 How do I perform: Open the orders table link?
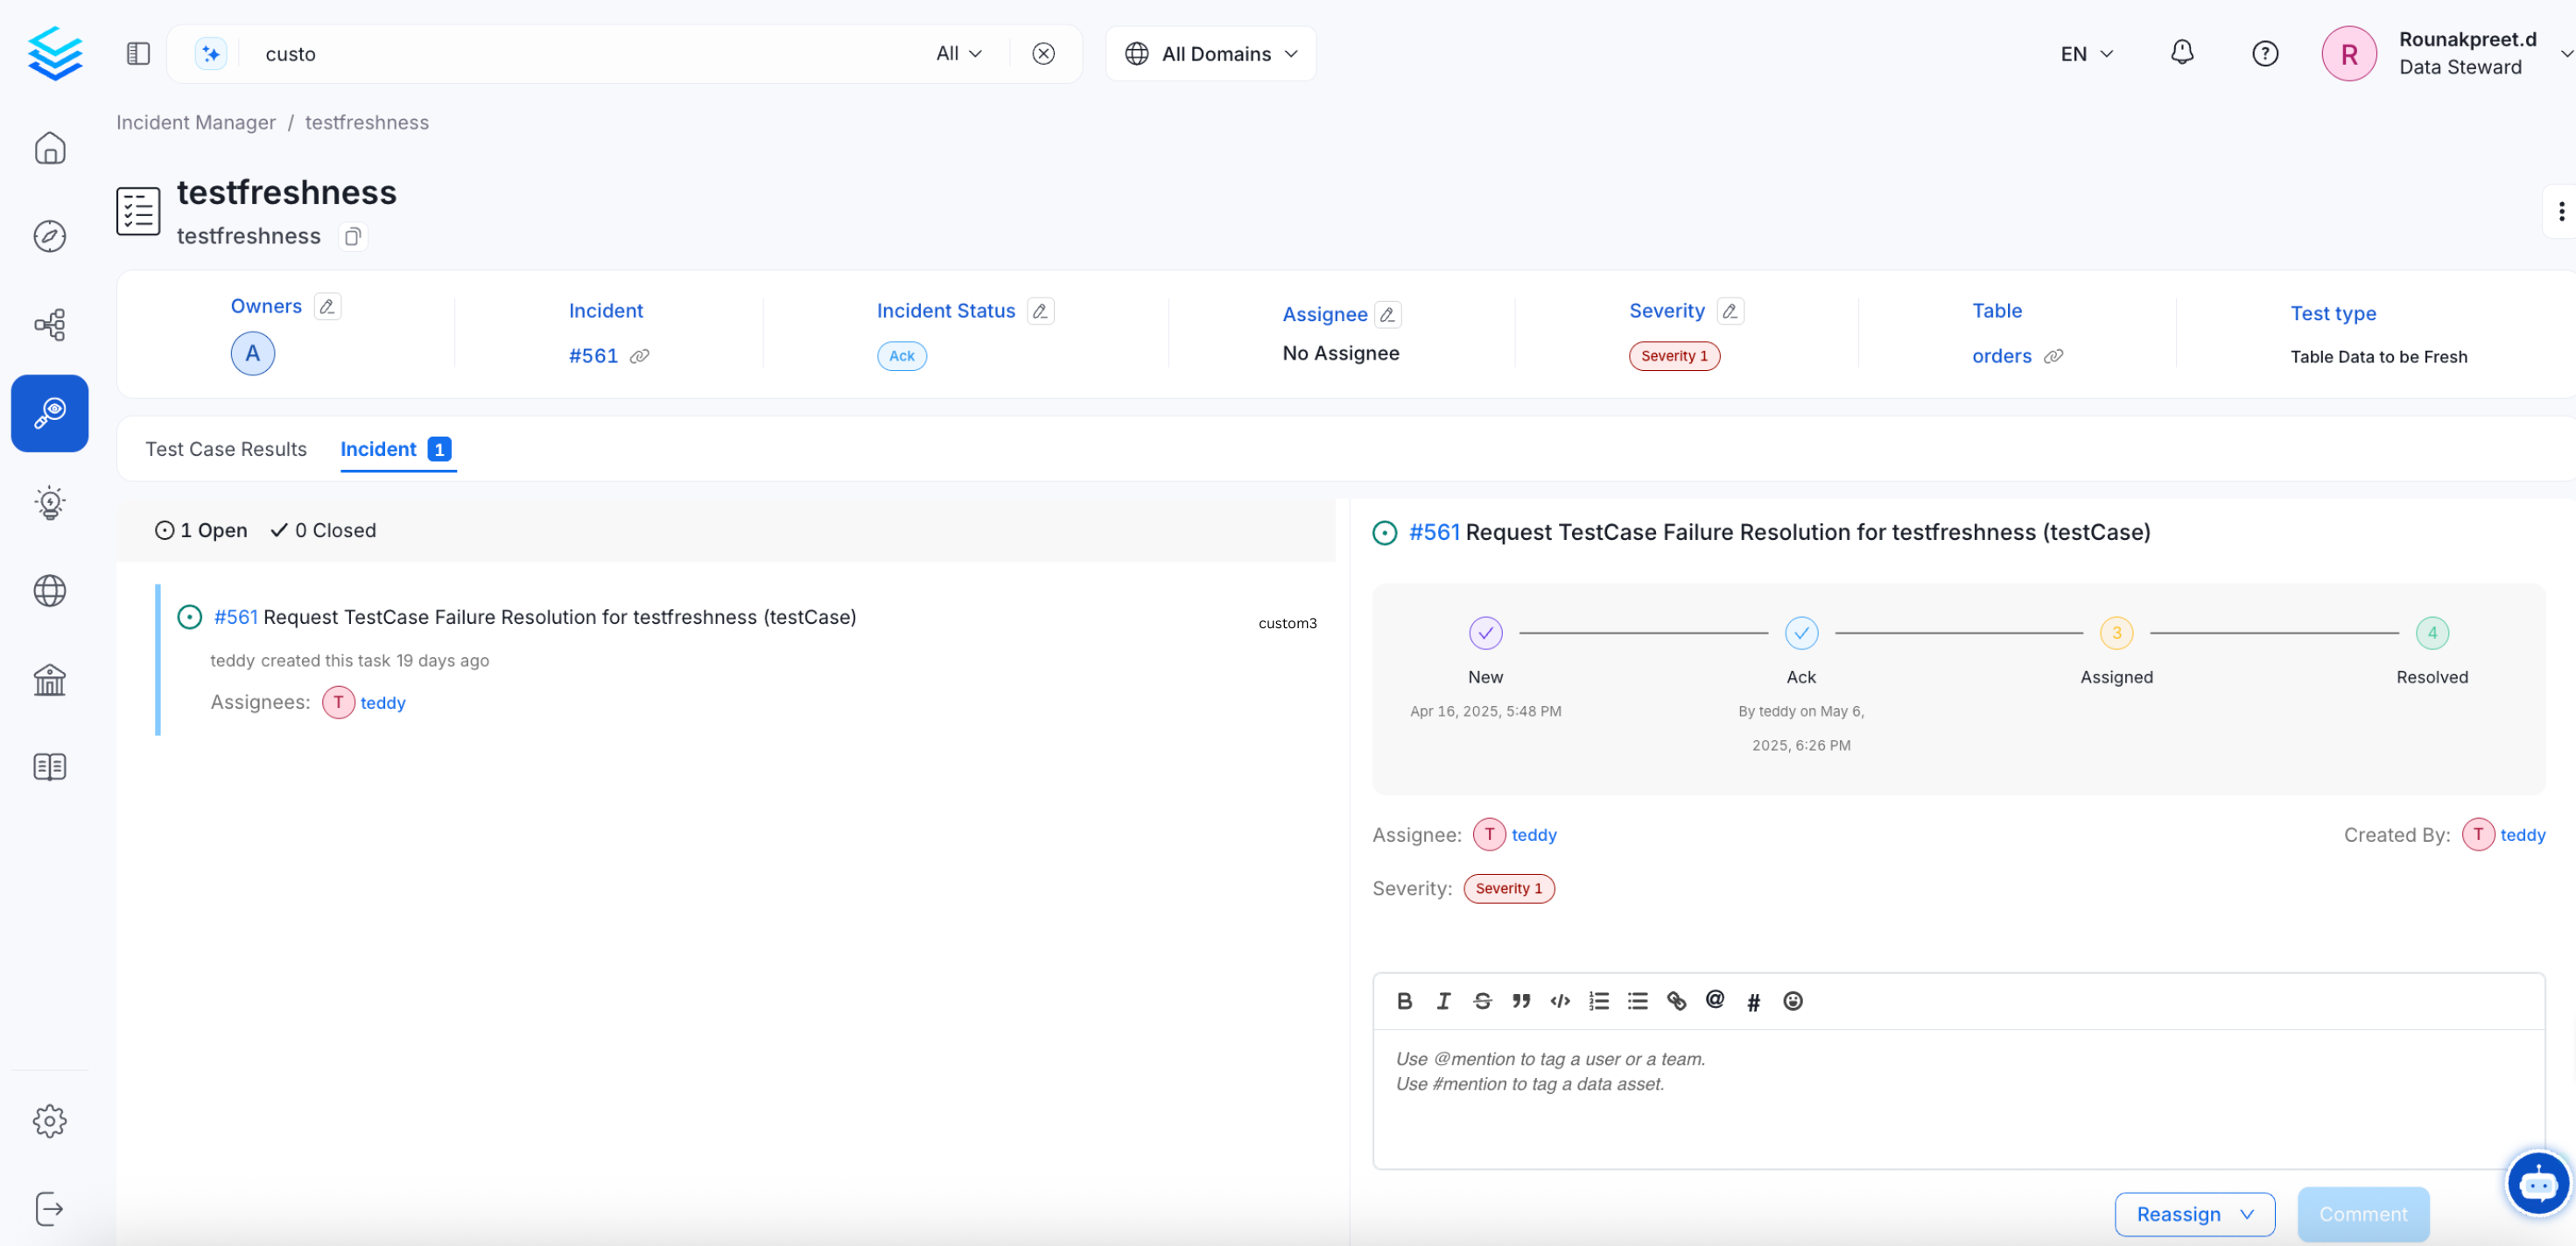[x=2001, y=356]
